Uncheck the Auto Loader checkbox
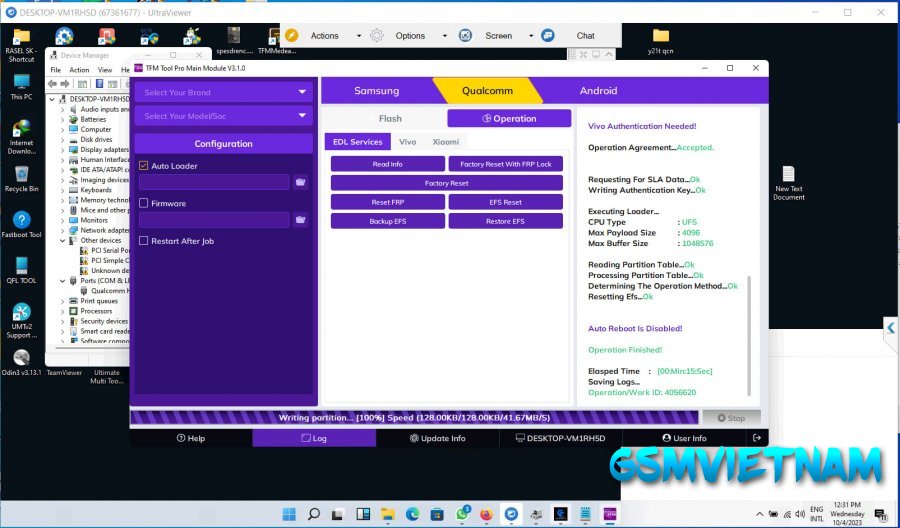This screenshot has width=900, height=528. pos(144,166)
